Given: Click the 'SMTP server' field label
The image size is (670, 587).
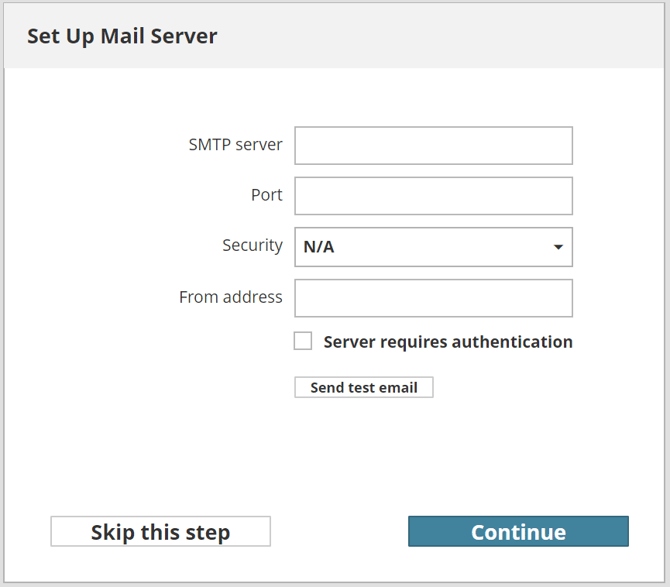Looking at the screenshot, I should point(235,145).
